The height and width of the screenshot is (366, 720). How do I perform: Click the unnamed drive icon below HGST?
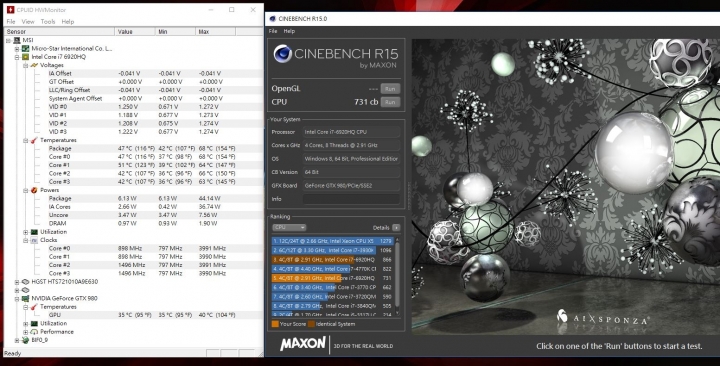pyautogui.click(x=26, y=290)
